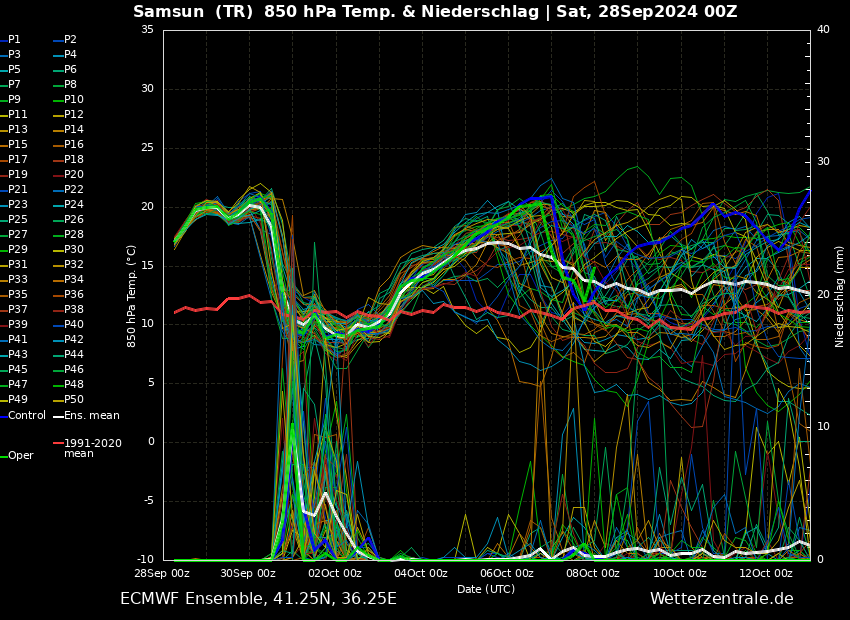Image resolution: width=850 pixels, height=620 pixels.
Task: Click the "Niederschlag (mm)" axis title
Action: tap(839, 297)
